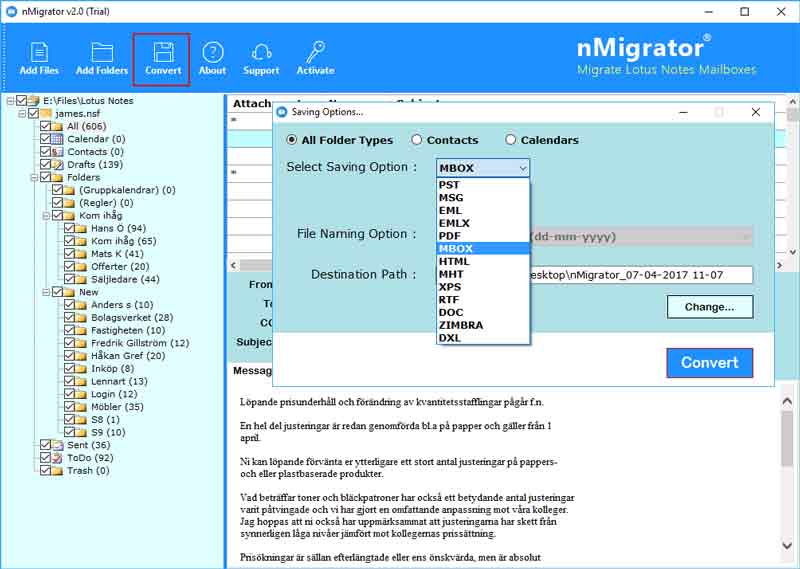Open the Support headset icon
The width and height of the screenshot is (800, 569).
click(x=261, y=53)
